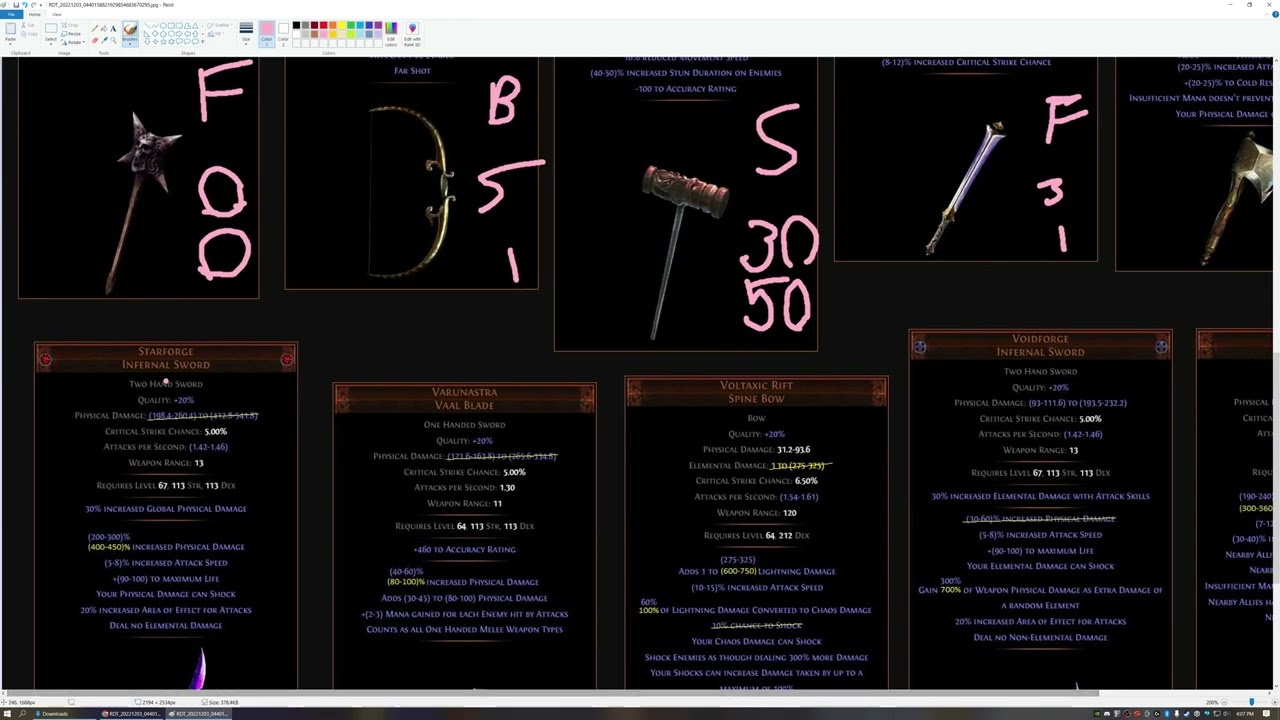Screen dimensions: 1280x720
Task: Switch to the View ribbon tab
Action: pos(57,14)
